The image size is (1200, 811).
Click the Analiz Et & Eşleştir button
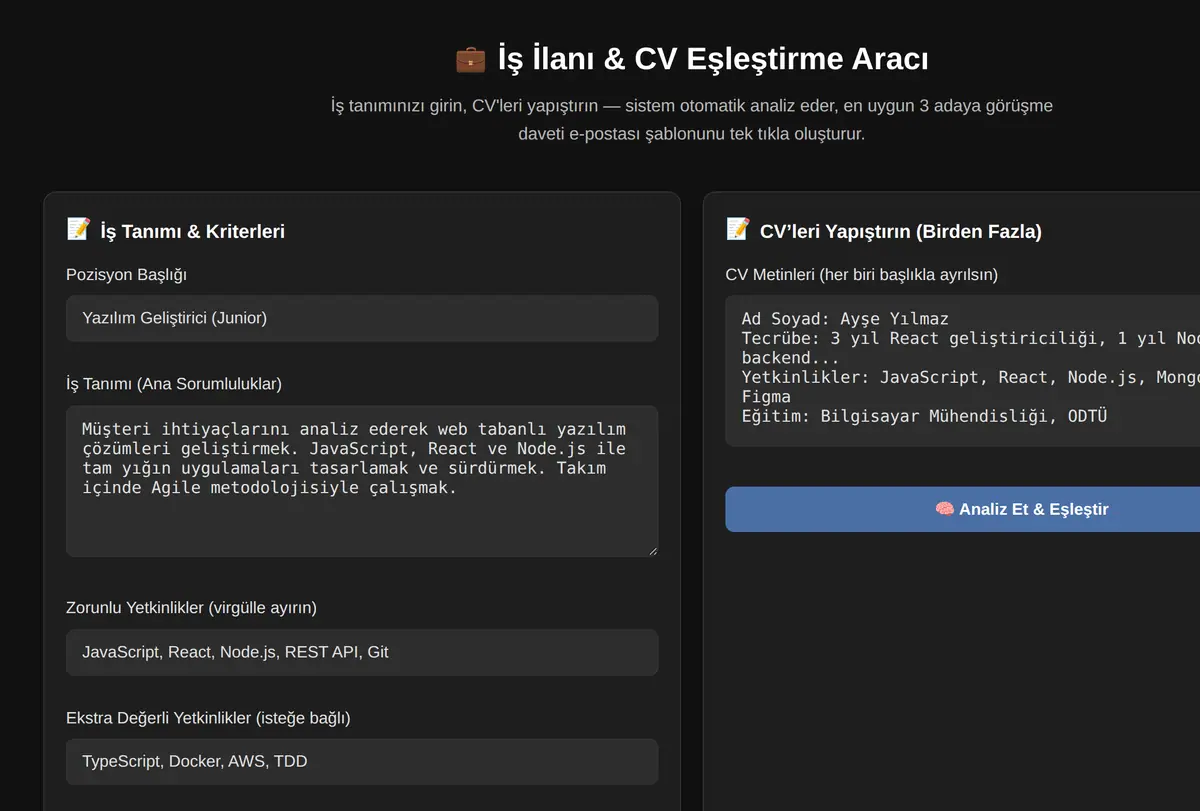pyautogui.click(x=963, y=509)
